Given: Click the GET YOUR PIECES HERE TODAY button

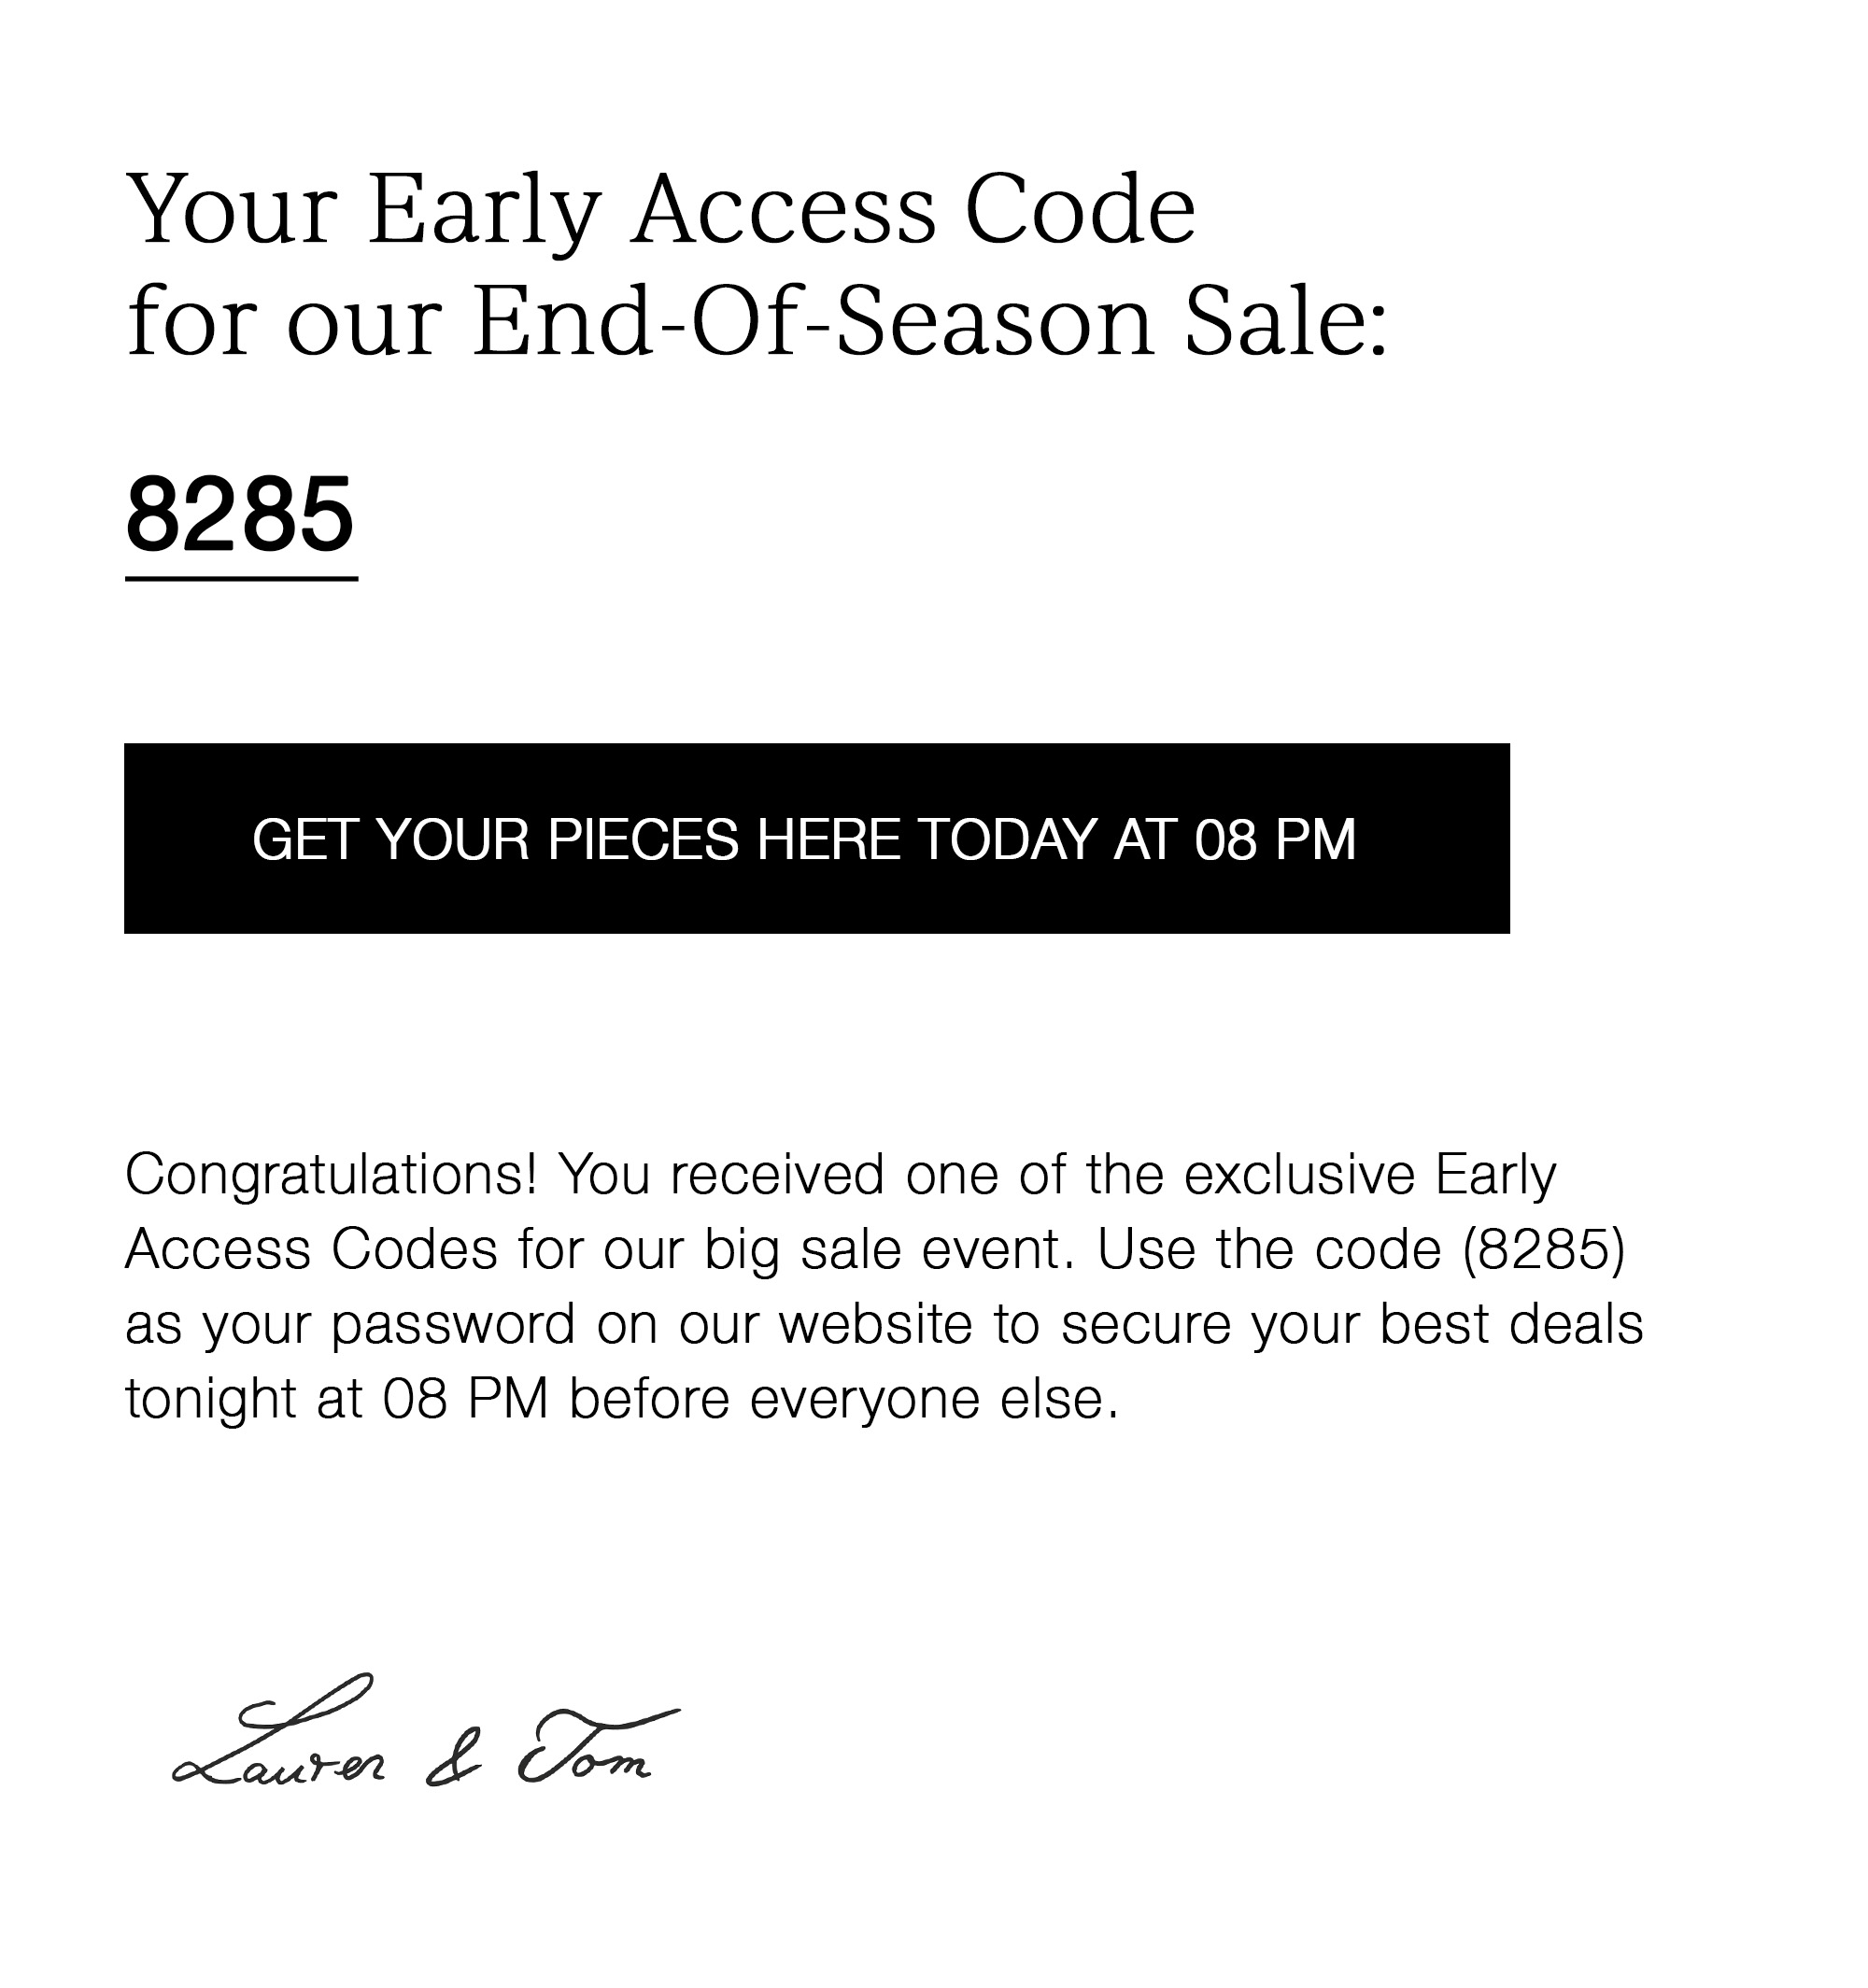Looking at the screenshot, I should [x=816, y=838].
